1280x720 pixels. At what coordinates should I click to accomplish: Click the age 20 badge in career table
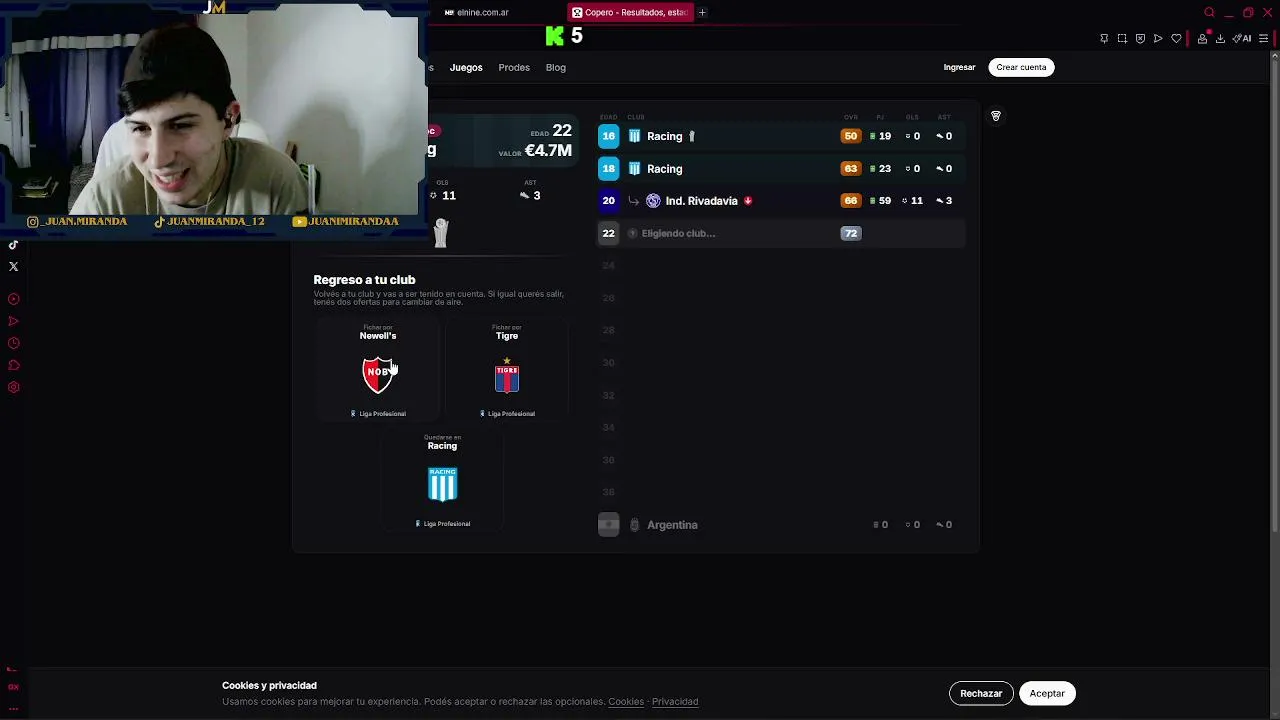(x=608, y=201)
